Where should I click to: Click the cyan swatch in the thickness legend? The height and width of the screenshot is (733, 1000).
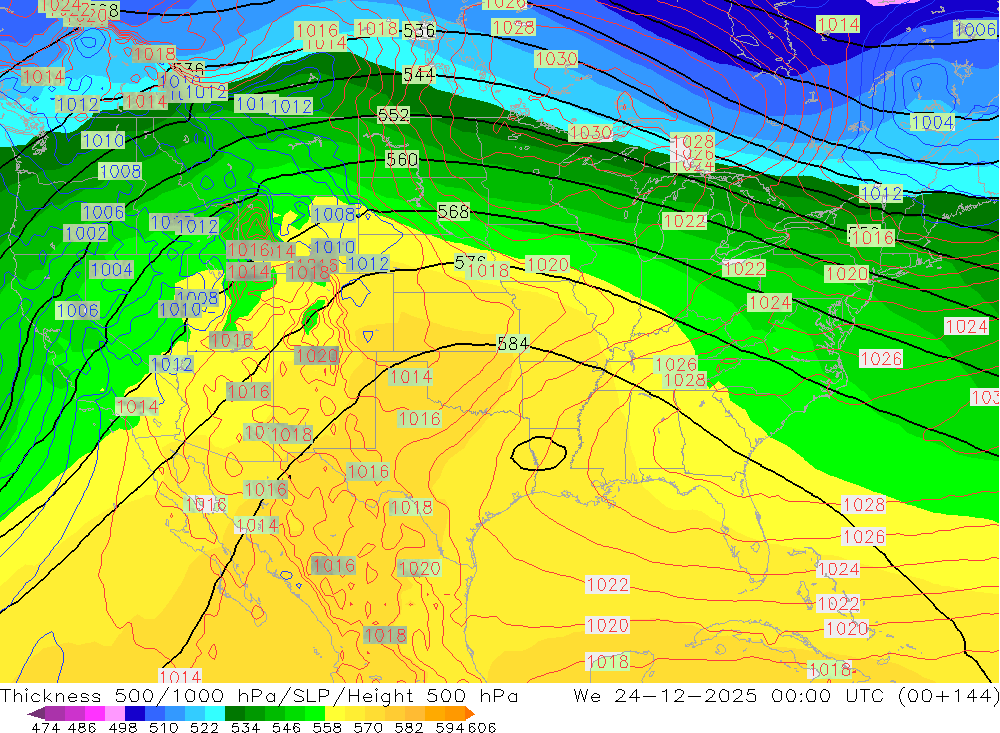(215, 713)
